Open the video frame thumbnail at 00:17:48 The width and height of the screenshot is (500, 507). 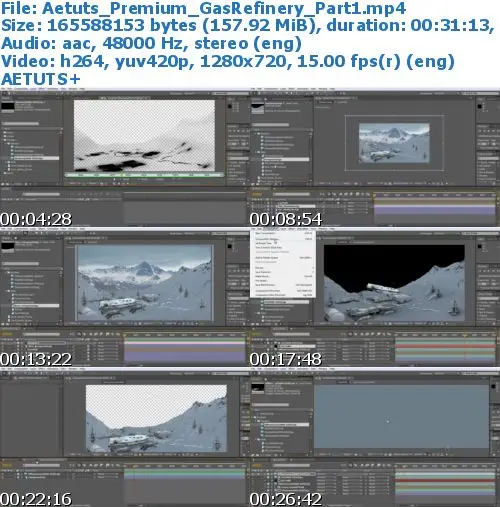[375, 297]
